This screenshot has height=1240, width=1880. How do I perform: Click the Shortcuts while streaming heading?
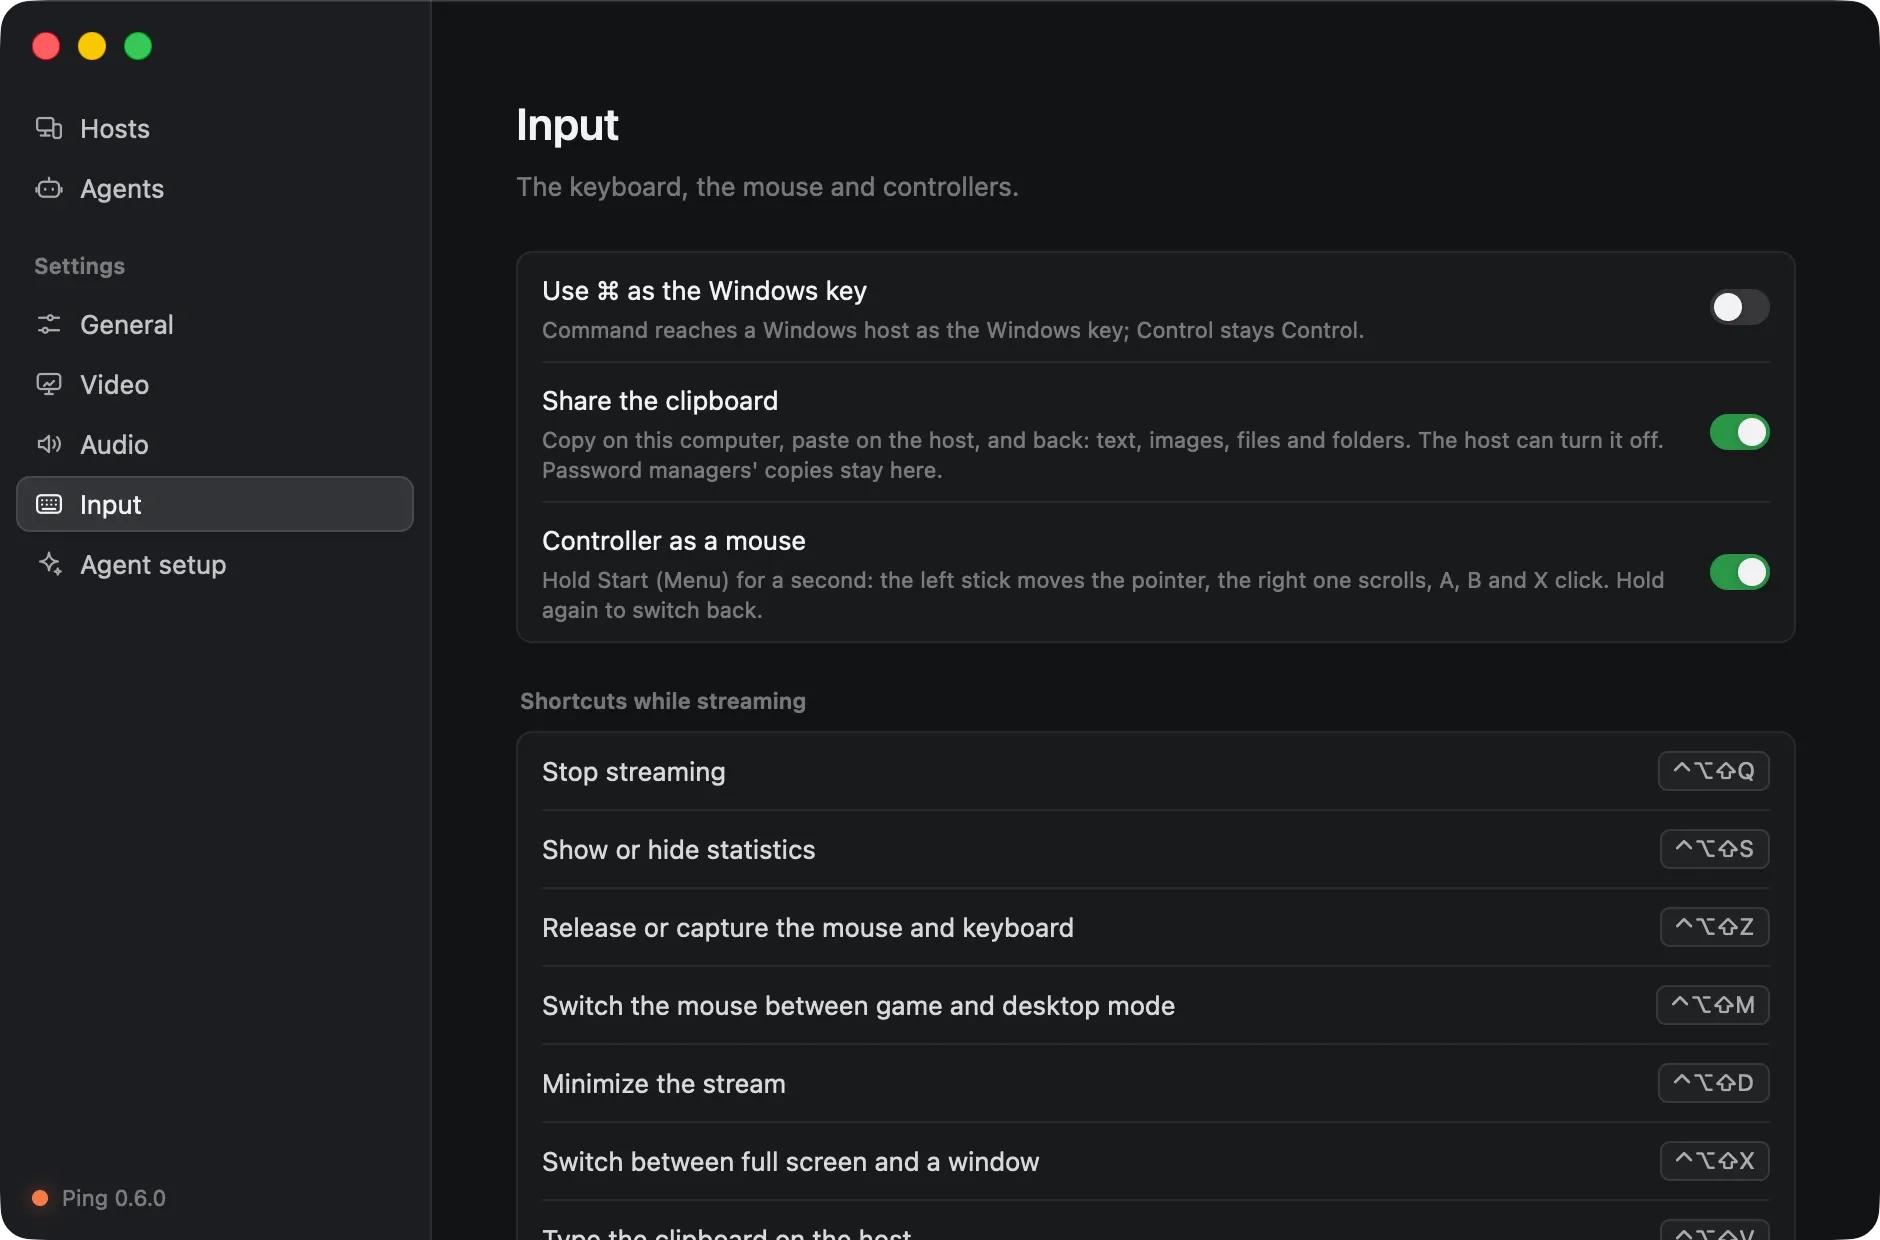point(663,701)
